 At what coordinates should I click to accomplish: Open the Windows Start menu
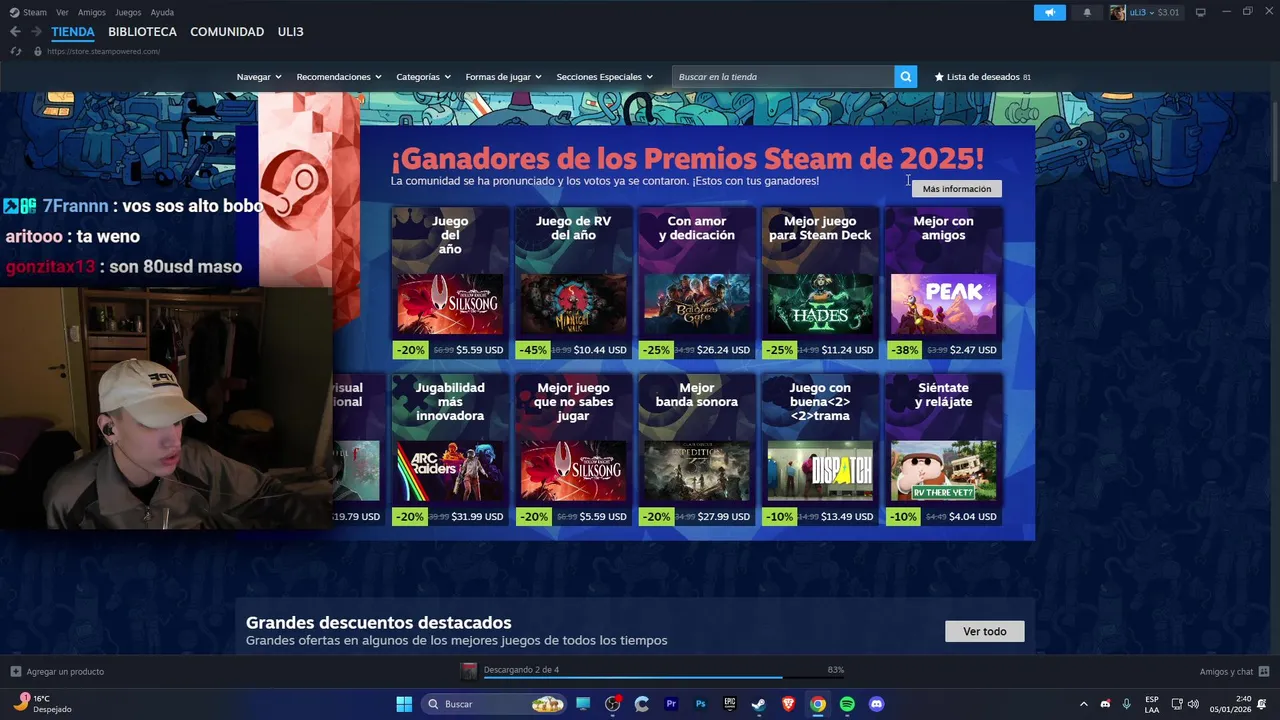(404, 704)
